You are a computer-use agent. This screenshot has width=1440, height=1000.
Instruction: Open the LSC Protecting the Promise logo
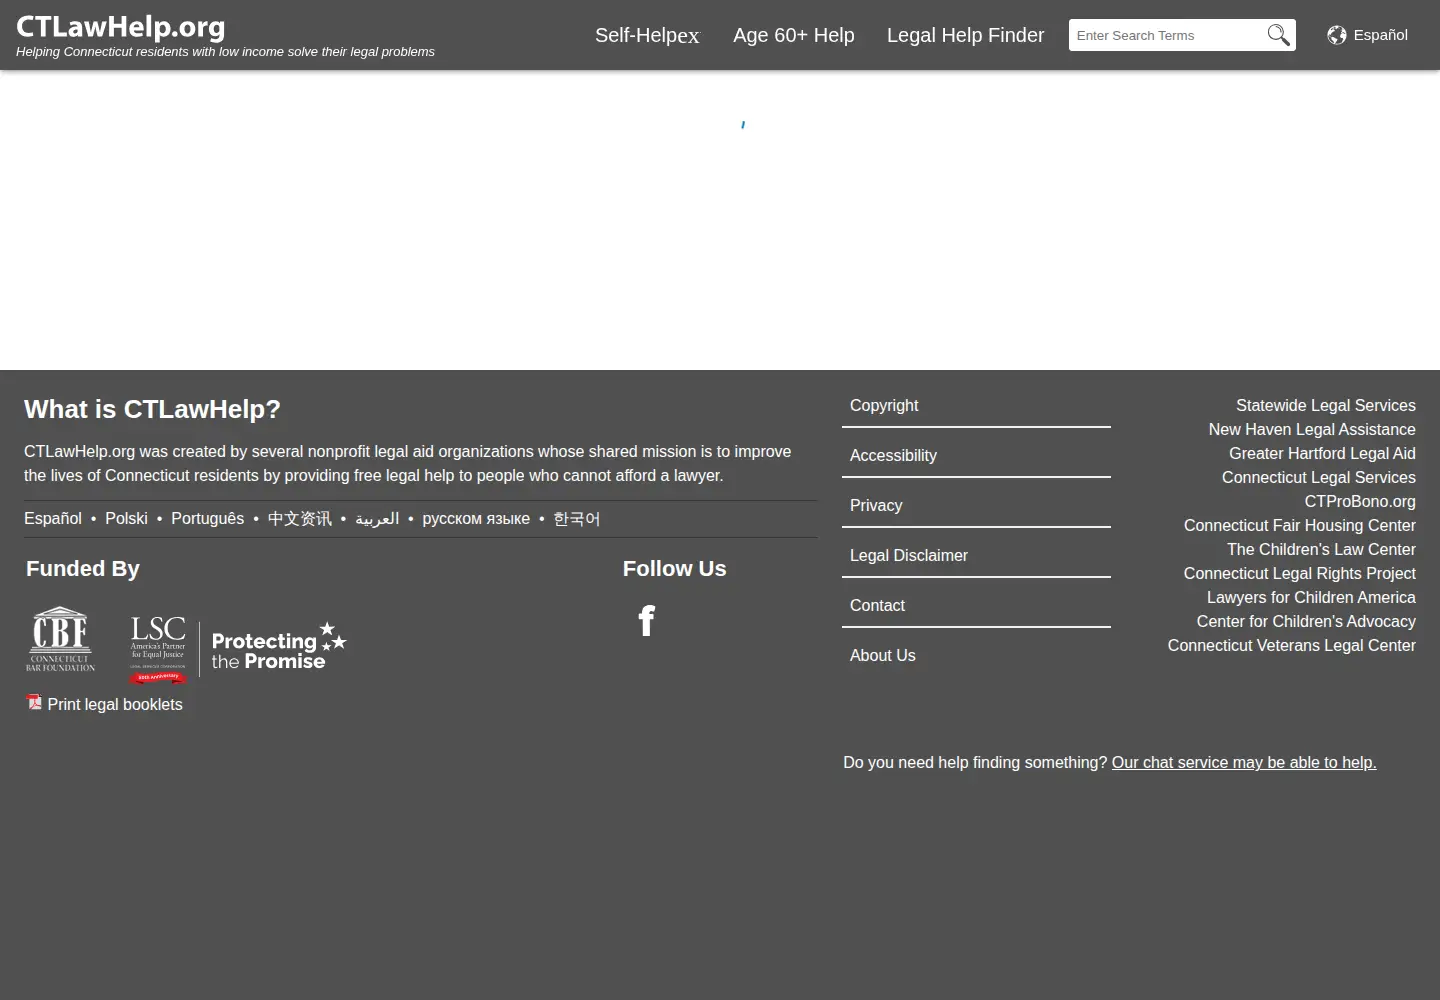[x=239, y=649]
